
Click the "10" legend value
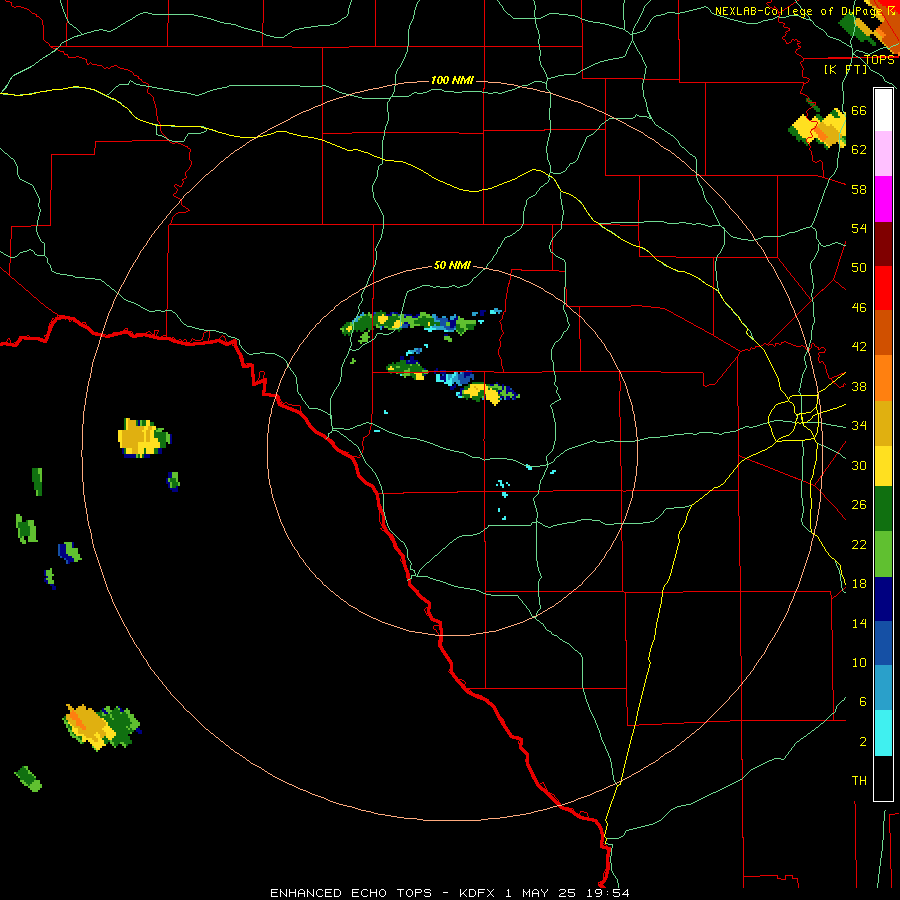point(859,662)
